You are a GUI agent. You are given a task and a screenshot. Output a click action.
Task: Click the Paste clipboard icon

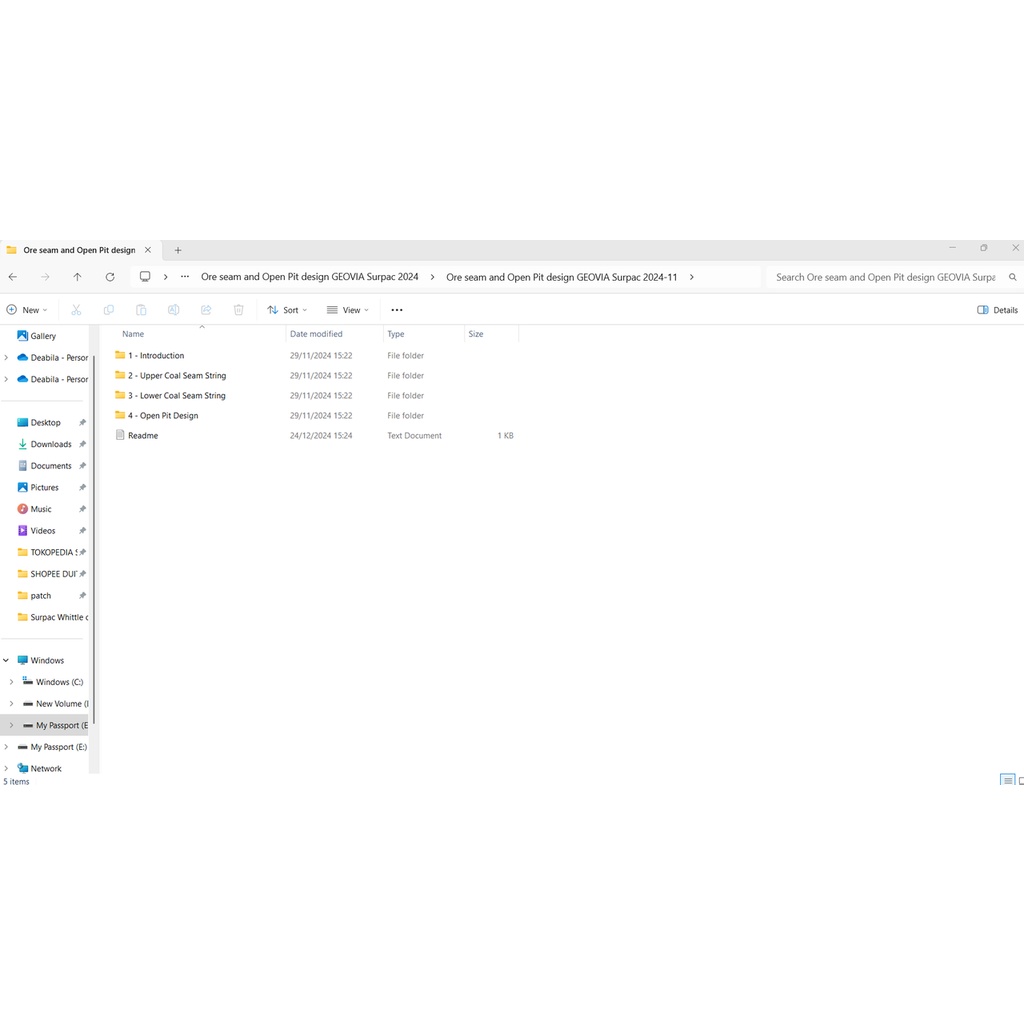141,310
